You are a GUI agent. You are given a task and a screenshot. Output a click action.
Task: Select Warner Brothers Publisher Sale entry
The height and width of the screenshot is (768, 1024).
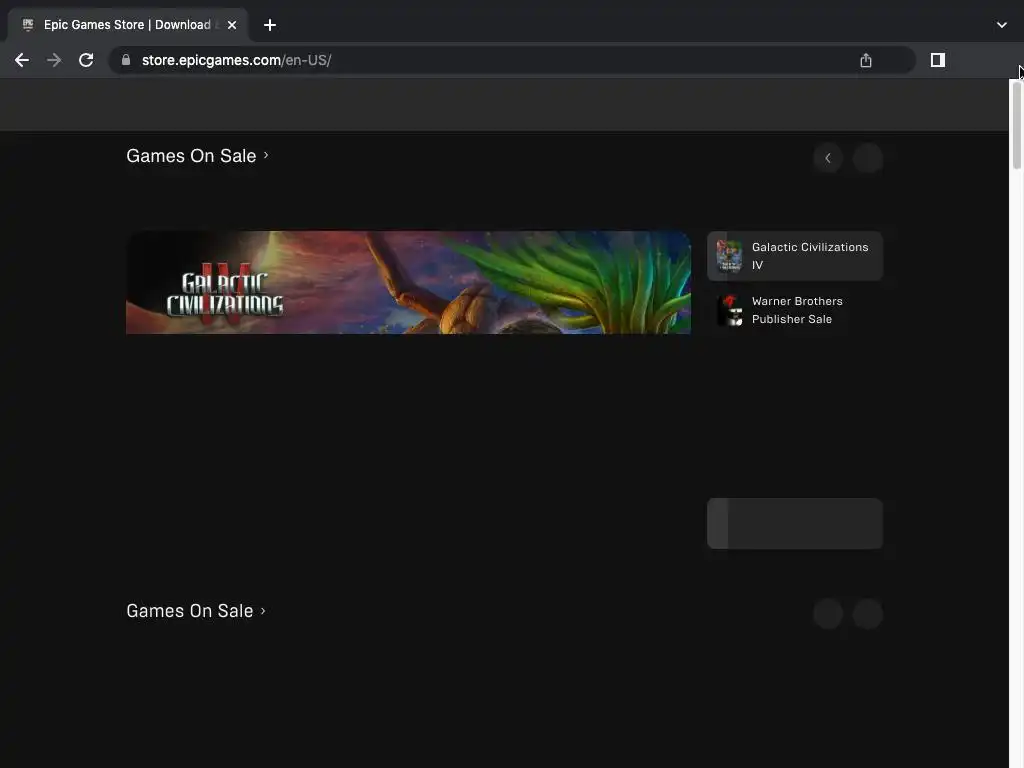coord(795,310)
